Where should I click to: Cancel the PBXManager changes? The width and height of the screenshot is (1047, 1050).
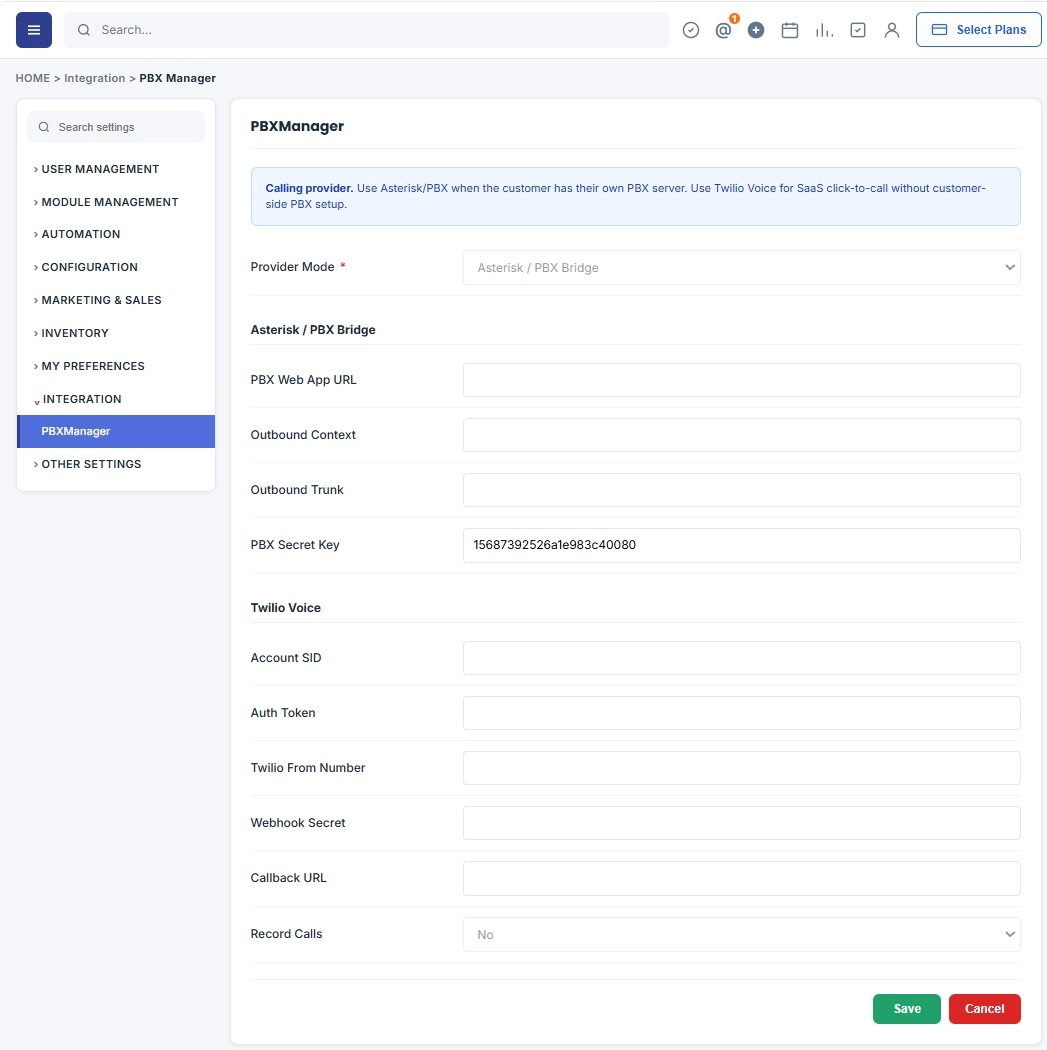(984, 1008)
